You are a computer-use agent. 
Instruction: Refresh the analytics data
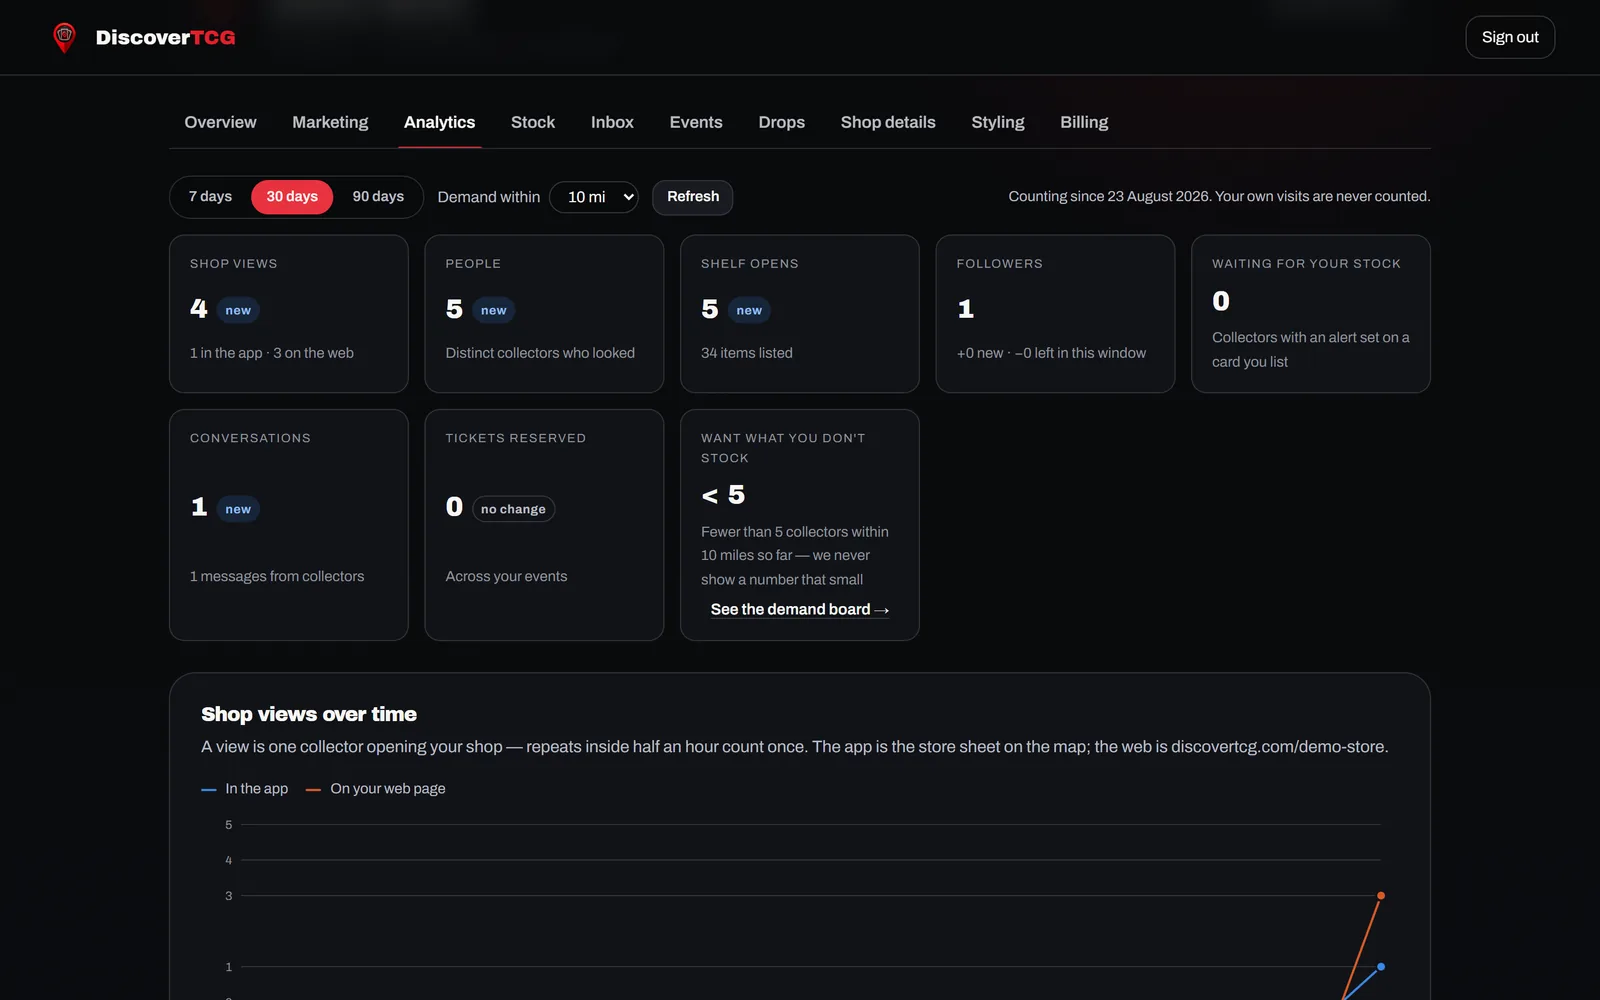pos(693,197)
